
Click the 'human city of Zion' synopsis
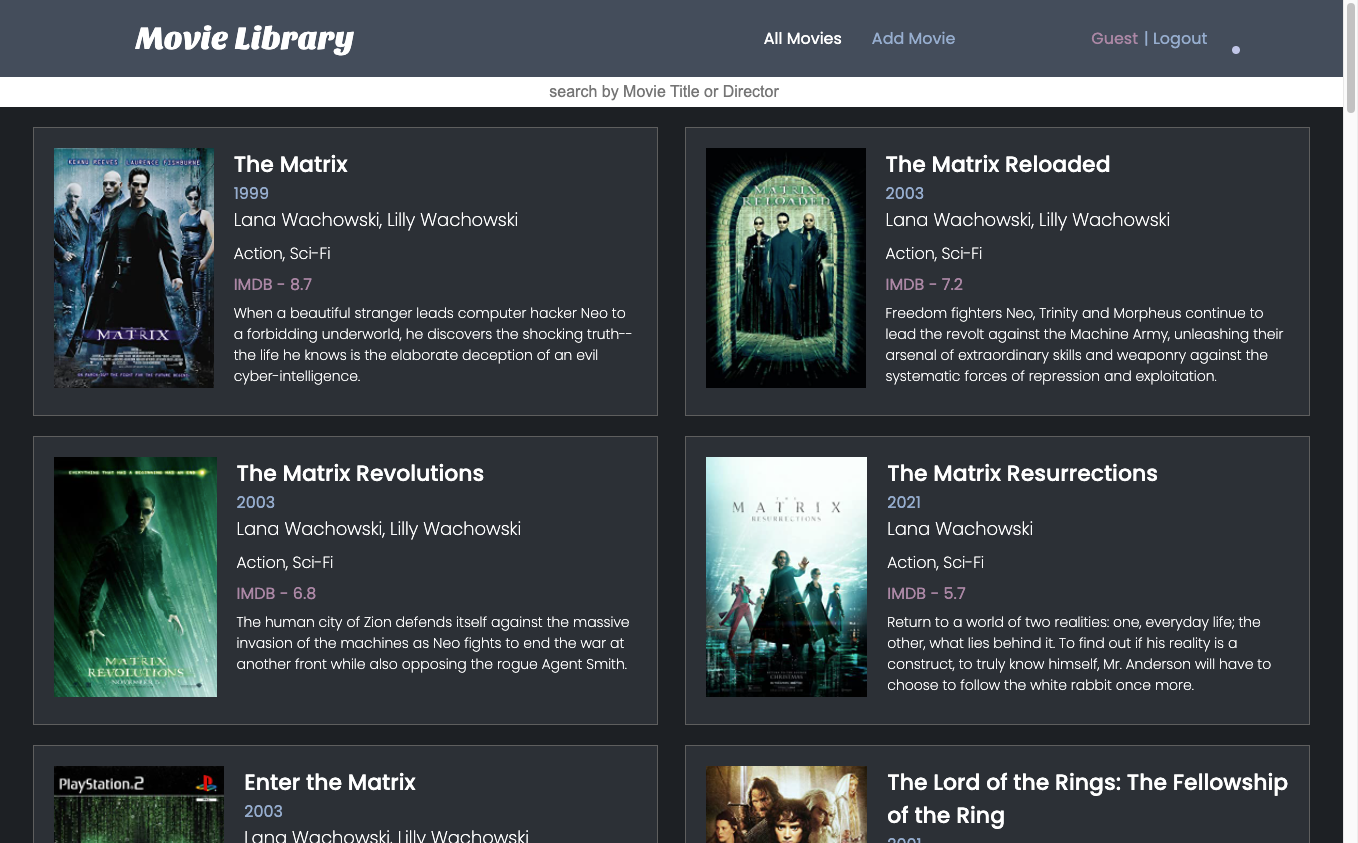tap(433, 643)
